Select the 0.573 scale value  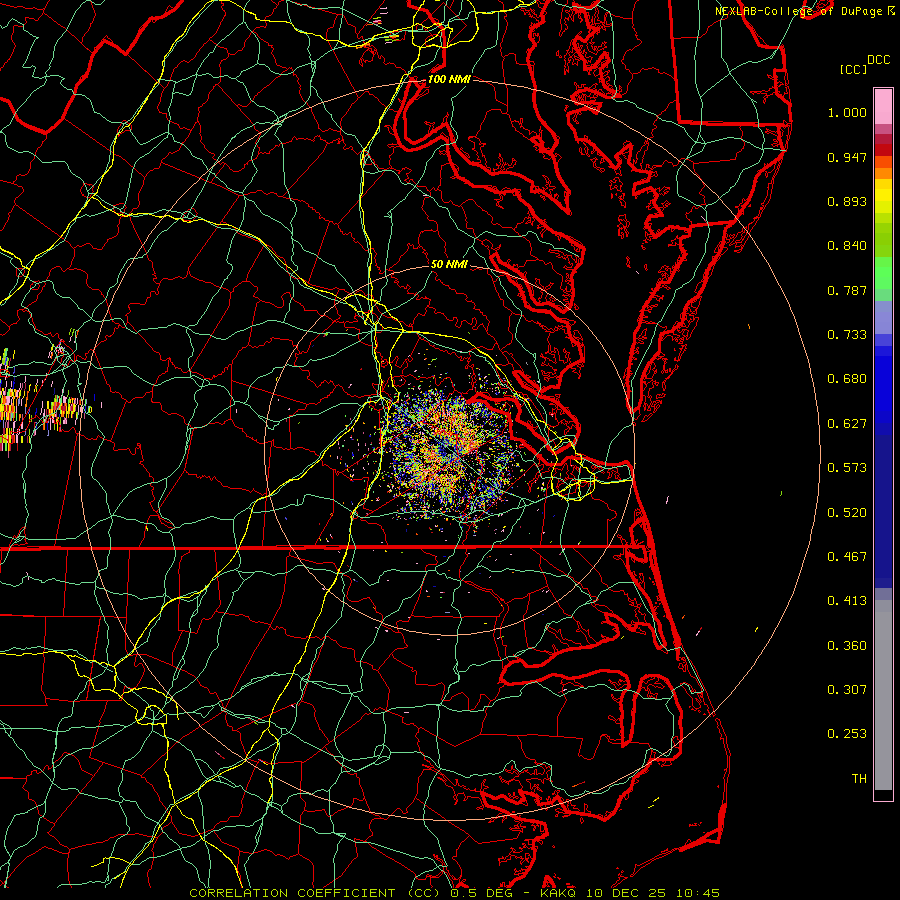pyautogui.click(x=847, y=468)
